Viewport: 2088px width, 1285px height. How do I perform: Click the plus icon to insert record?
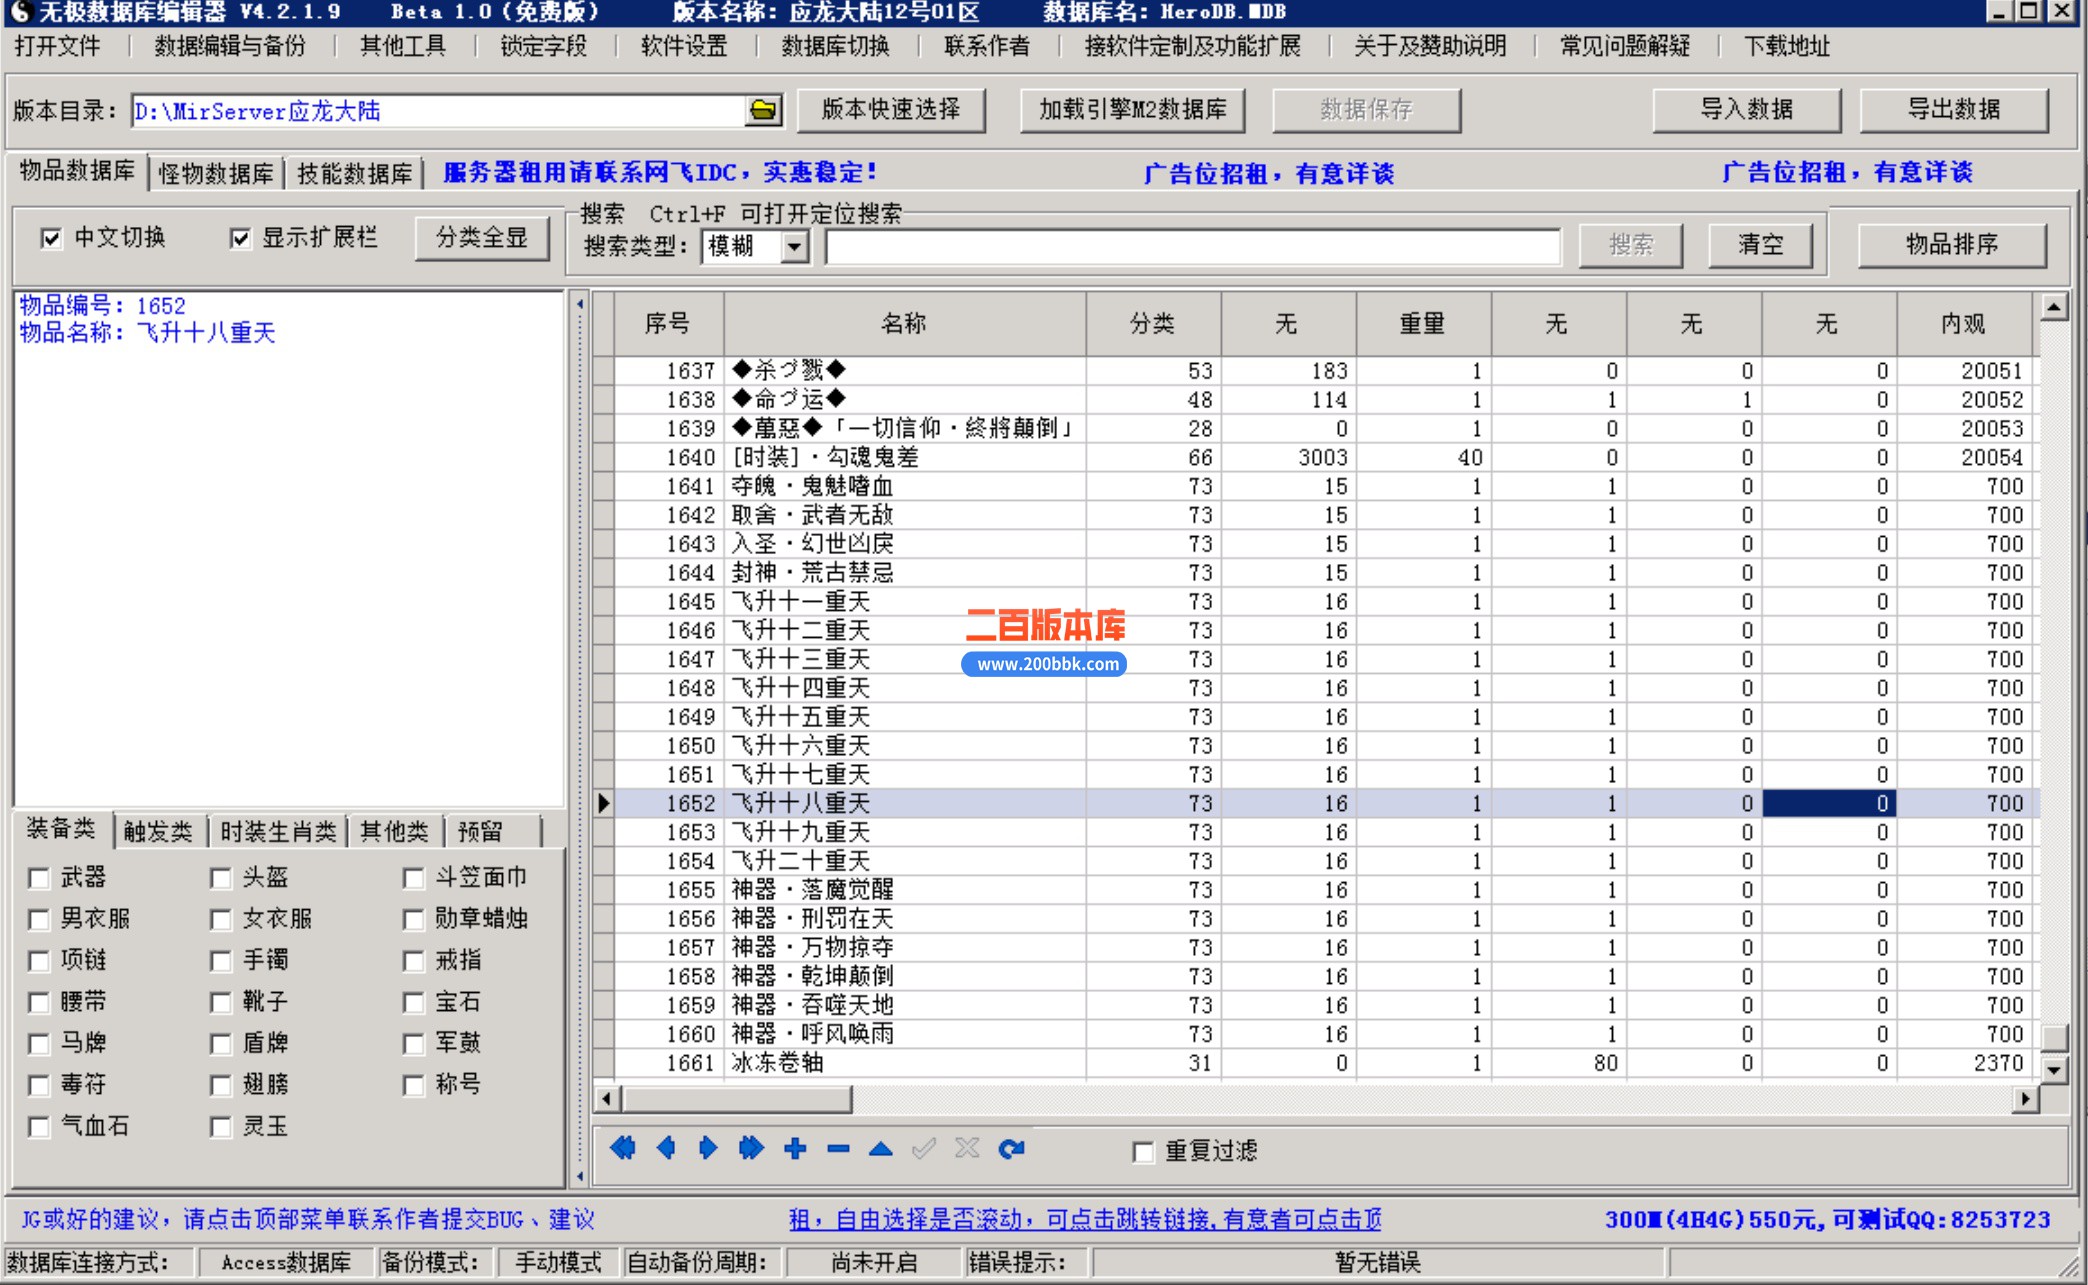tap(795, 1148)
